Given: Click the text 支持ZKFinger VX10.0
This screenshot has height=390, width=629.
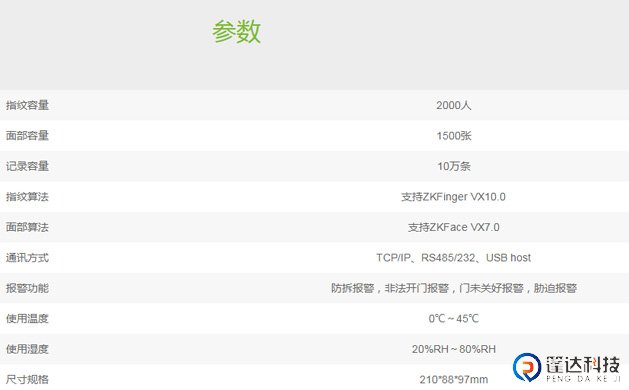Looking at the screenshot, I should [x=453, y=197].
